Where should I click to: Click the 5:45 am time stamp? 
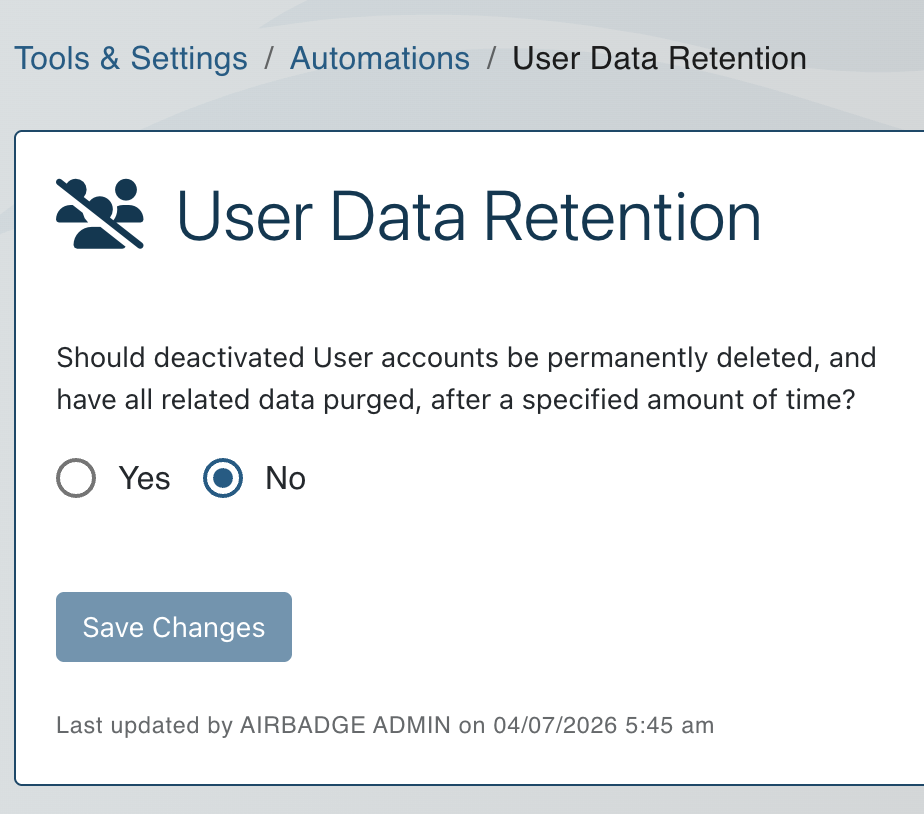(669, 725)
